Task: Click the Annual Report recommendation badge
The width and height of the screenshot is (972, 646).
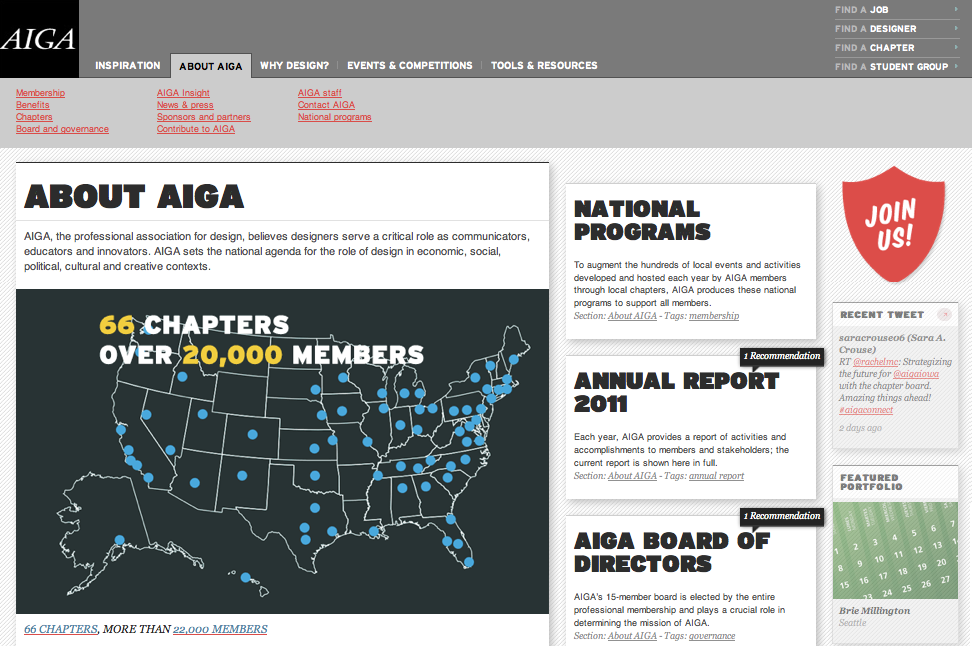Action: [782, 356]
